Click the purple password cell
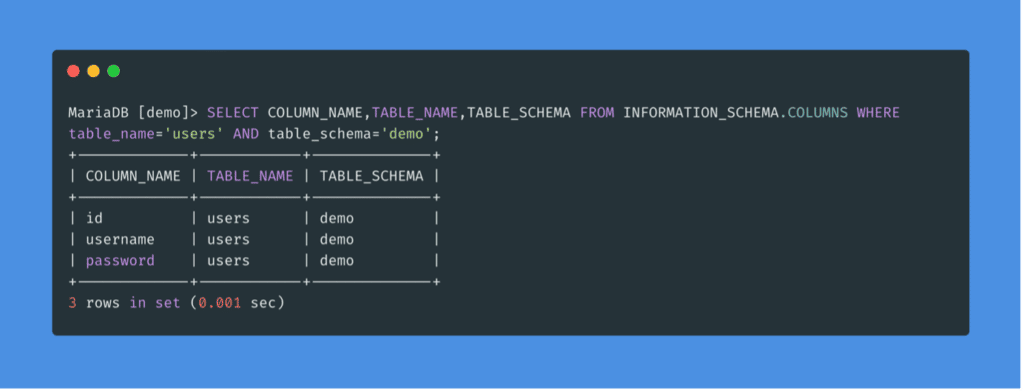The height and width of the screenshot is (391, 1024). point(120,261)
